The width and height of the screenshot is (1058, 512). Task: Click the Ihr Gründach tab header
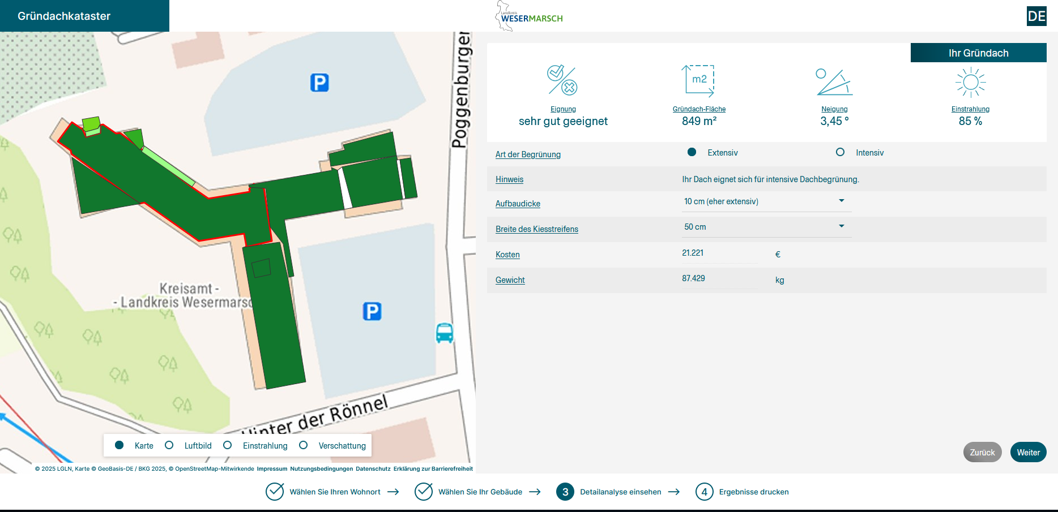coord(978,53)
